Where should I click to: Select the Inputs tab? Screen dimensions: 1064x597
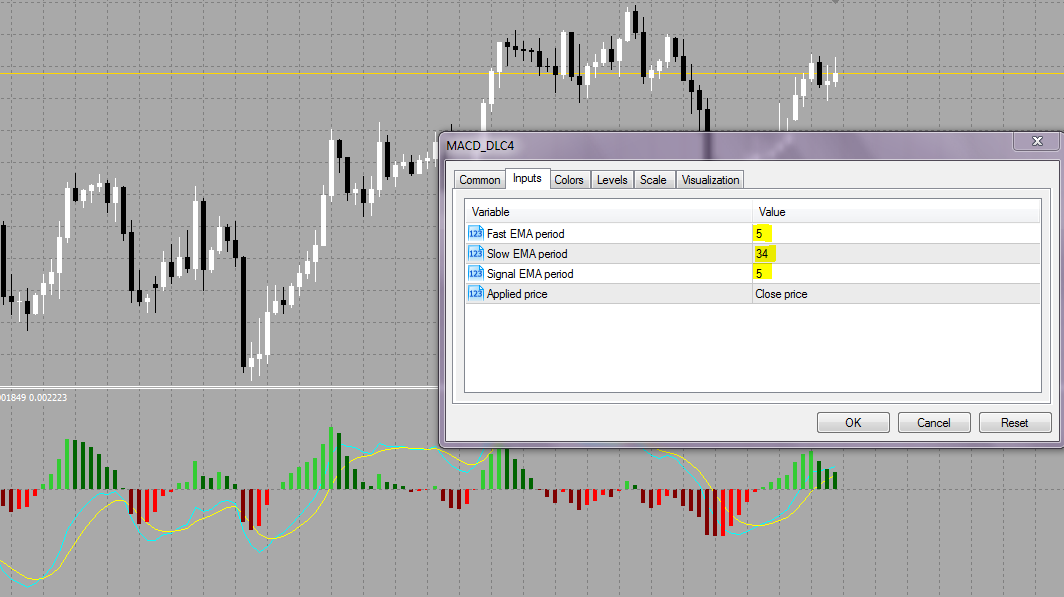[x=528, y=179]
